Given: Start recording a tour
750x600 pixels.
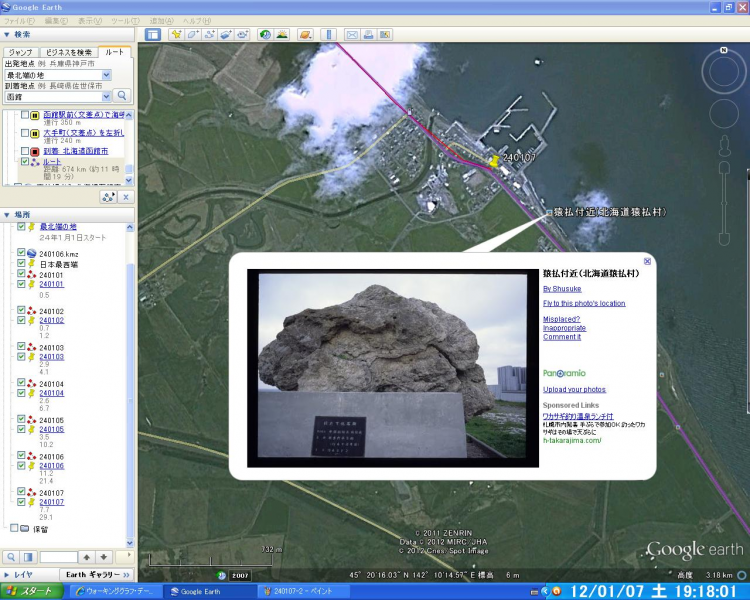Looking at the screenshot, I should (243, 34).
